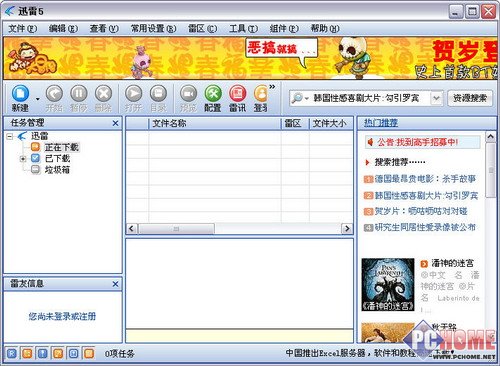This screenshot has height=366, width=500.
Task: Click the magnifier icon in search box
Action: coord(296,98)
